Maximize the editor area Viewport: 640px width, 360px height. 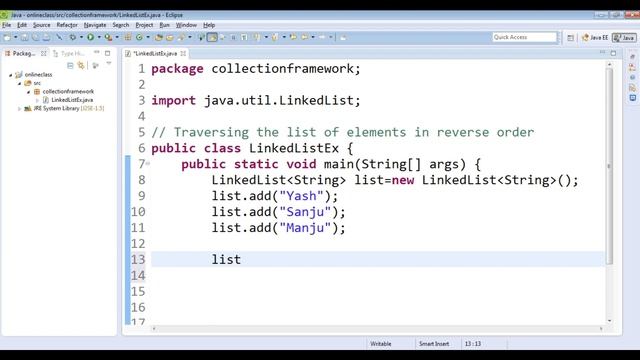coord(613,53)
